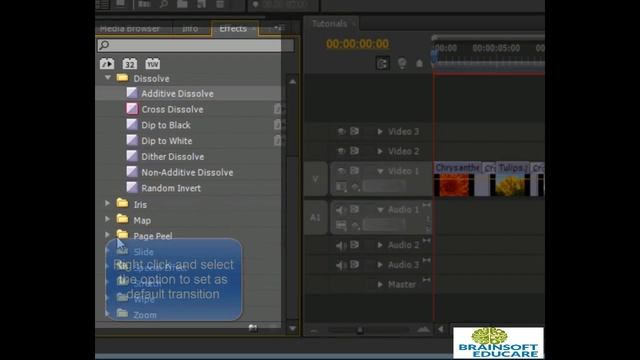Collapse the Video 1 track
The height and width of the screenshot is (360, 640).
pos(380,171)
